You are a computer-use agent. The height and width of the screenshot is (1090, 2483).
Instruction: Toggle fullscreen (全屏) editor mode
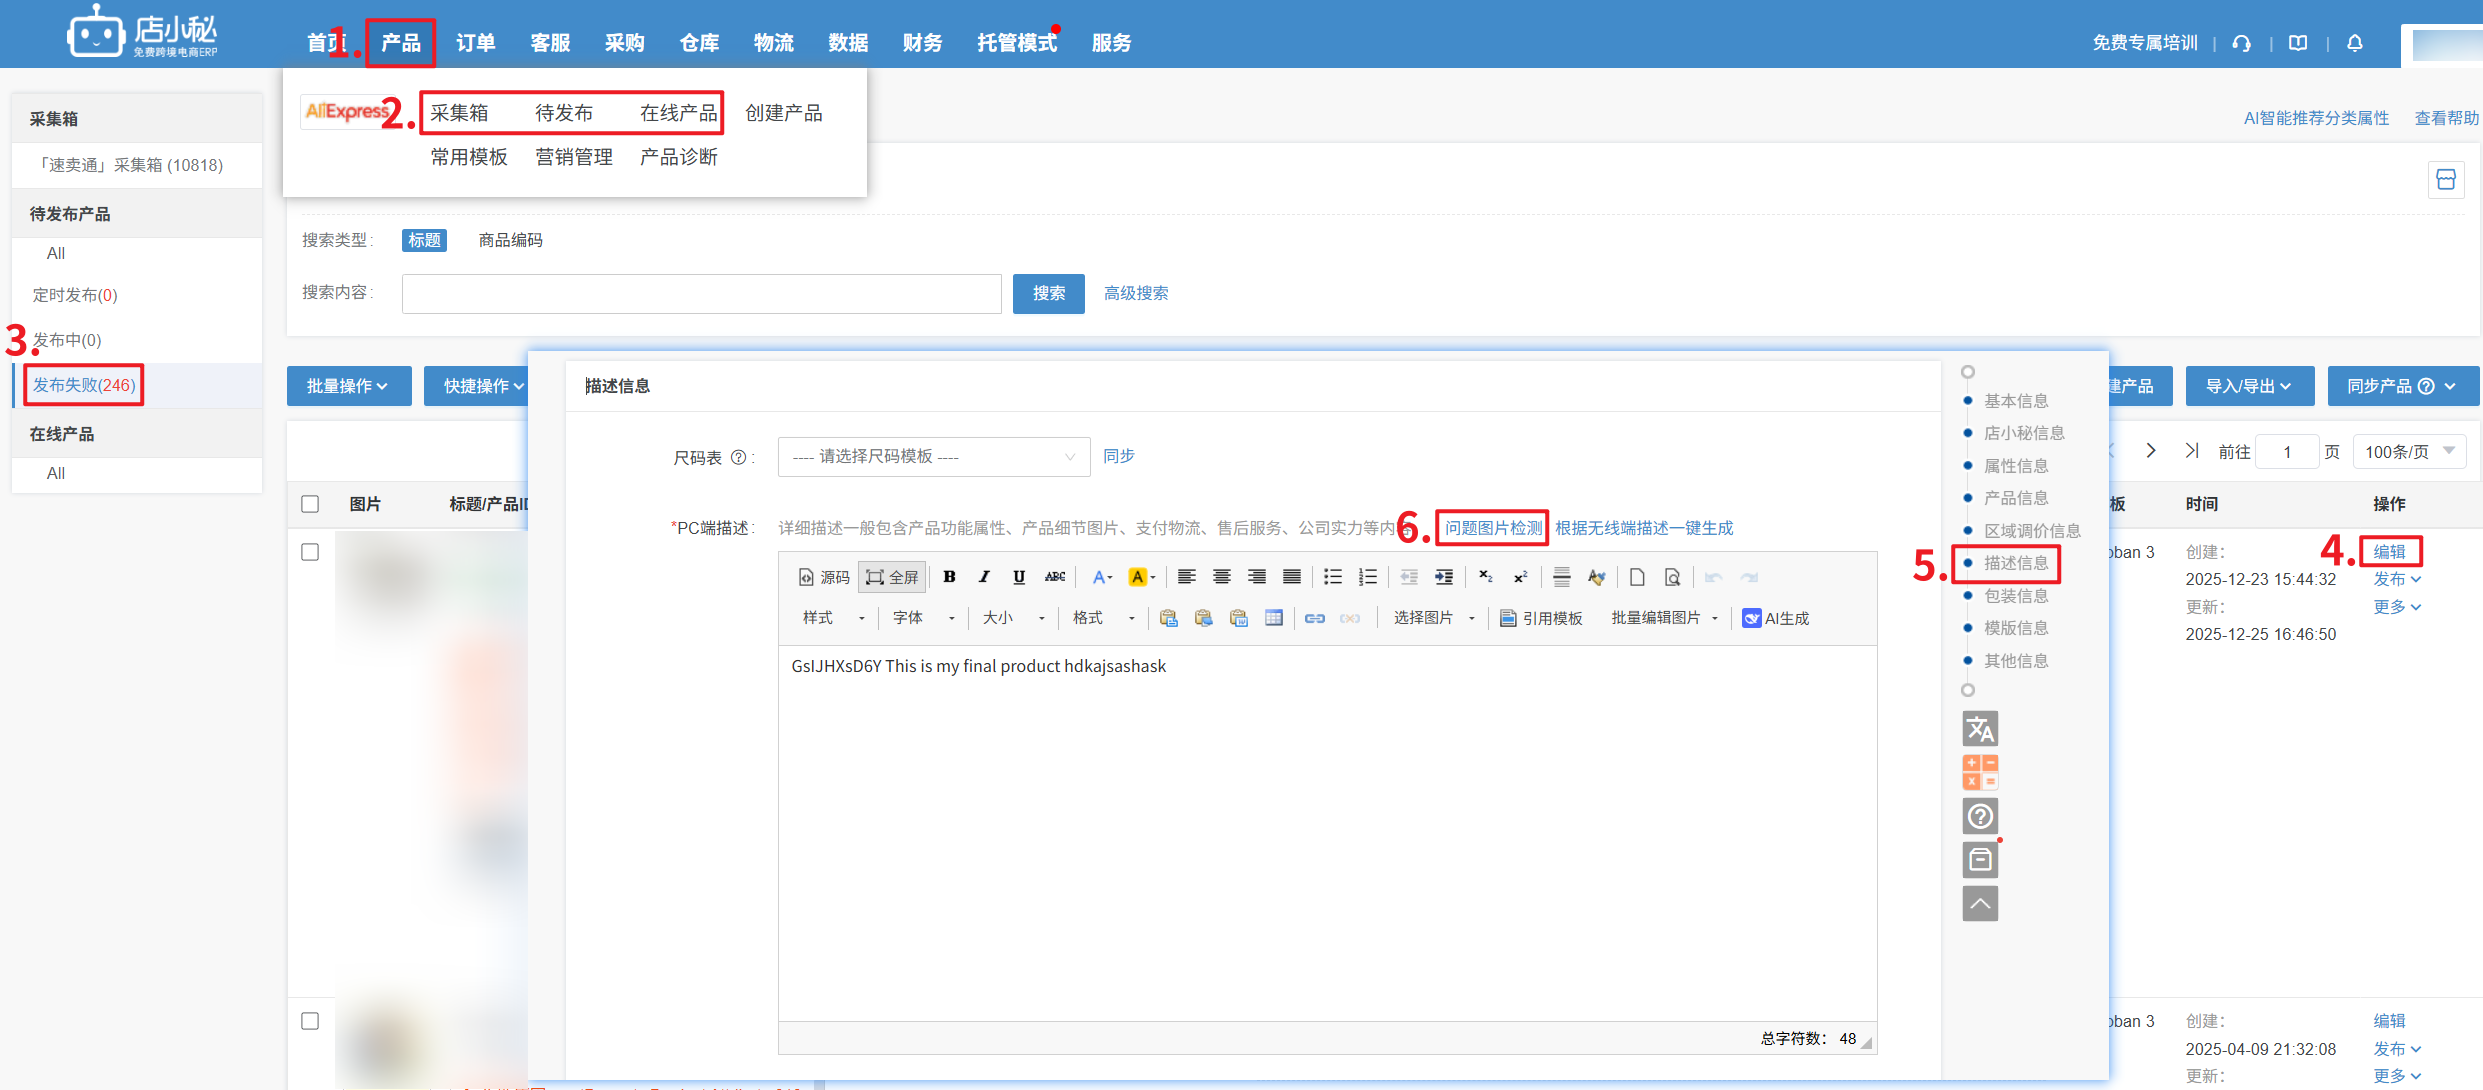[892, 577]
